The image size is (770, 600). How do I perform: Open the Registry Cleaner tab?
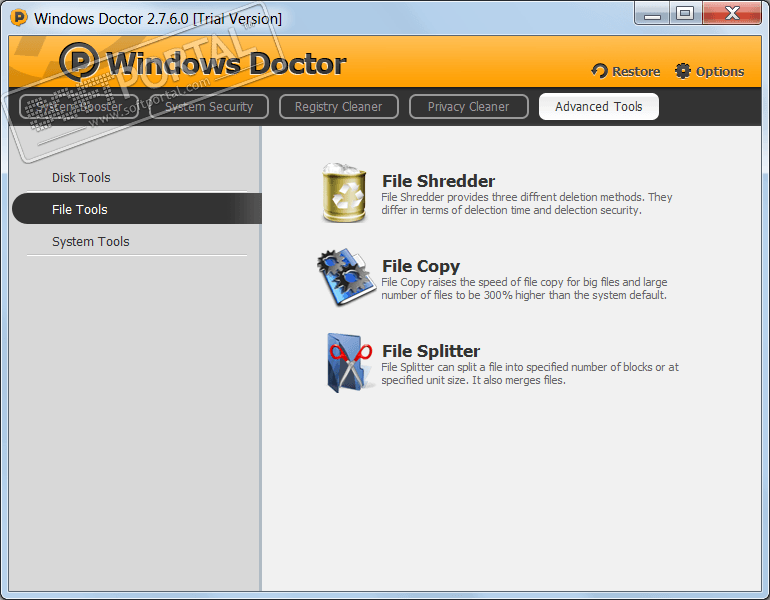pyautogui.click(x=338, y=107)
